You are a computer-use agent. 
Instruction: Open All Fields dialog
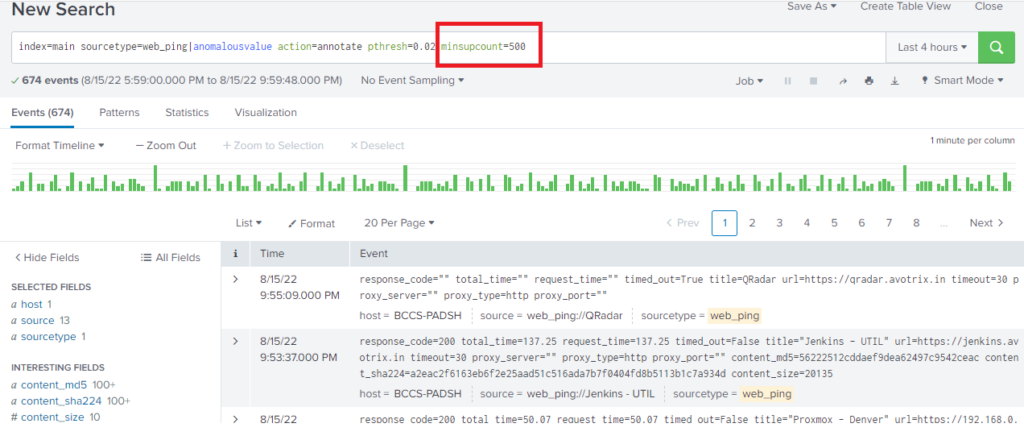coord(170,258)
